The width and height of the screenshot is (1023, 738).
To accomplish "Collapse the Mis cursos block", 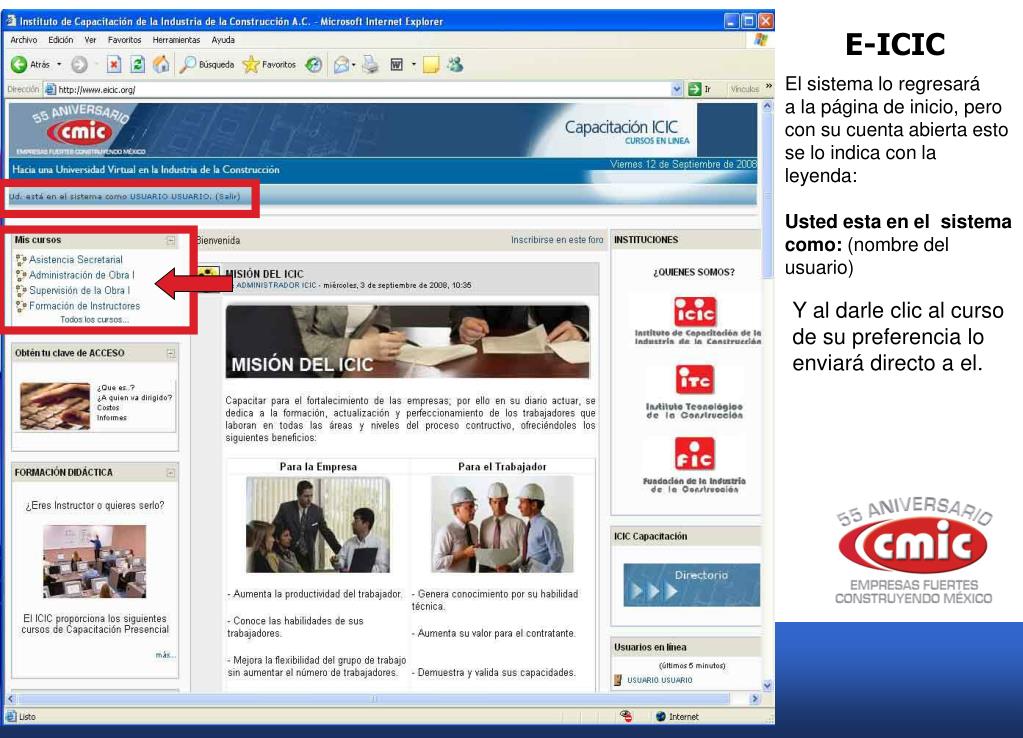I will 171,241.
